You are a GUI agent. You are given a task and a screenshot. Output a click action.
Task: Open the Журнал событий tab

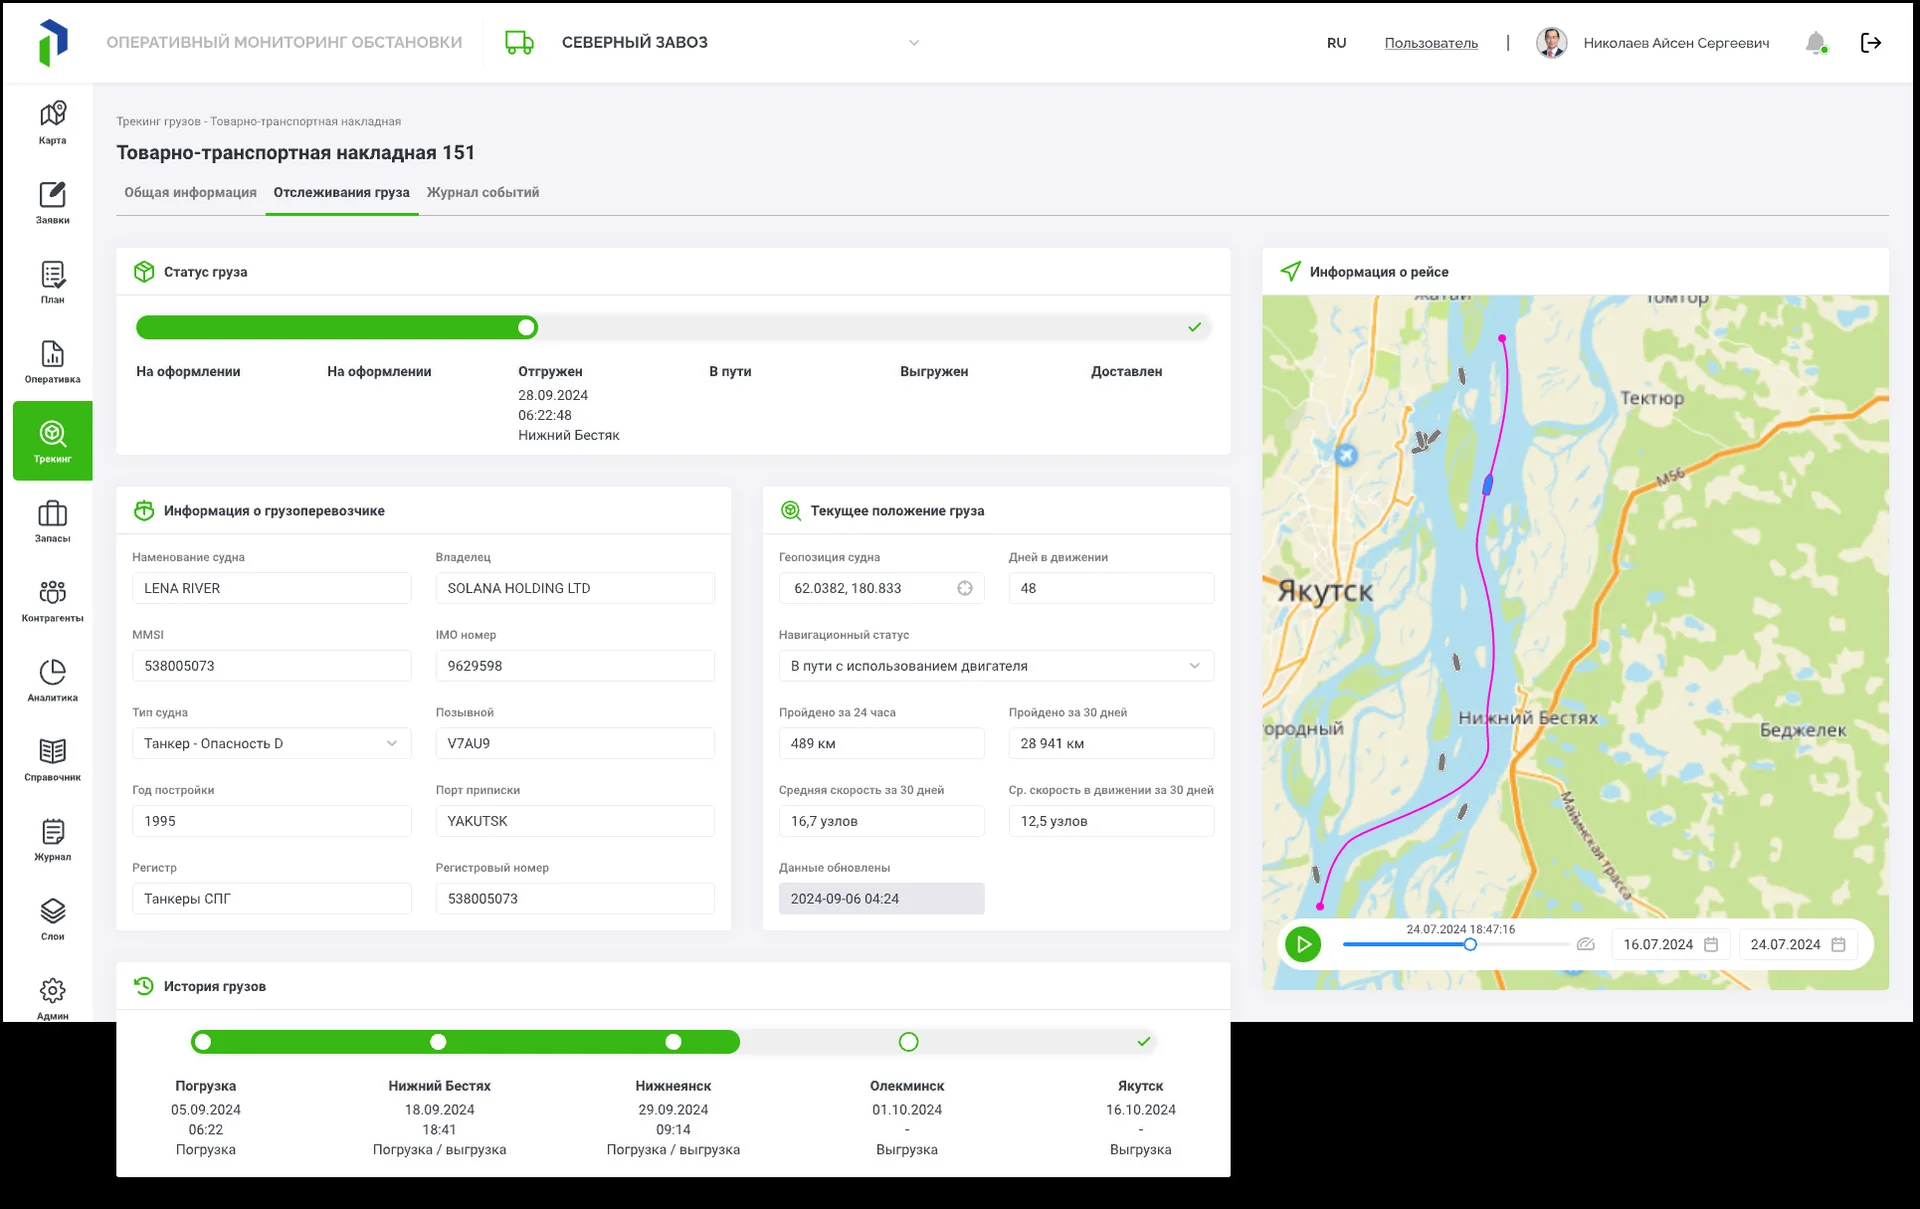pyautogui.click(x=483, y=192)
